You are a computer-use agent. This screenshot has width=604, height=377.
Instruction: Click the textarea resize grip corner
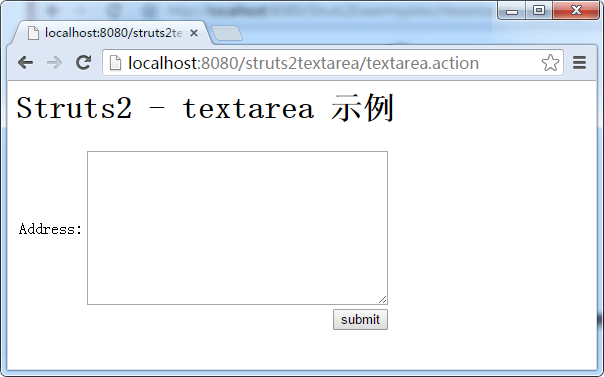tap(383, 300)
